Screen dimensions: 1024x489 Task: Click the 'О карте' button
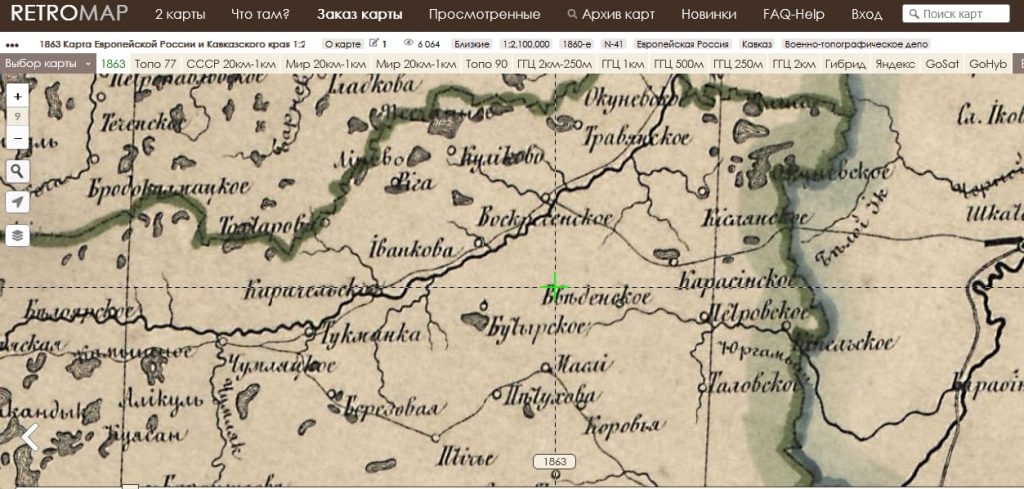tap(342, 44)
